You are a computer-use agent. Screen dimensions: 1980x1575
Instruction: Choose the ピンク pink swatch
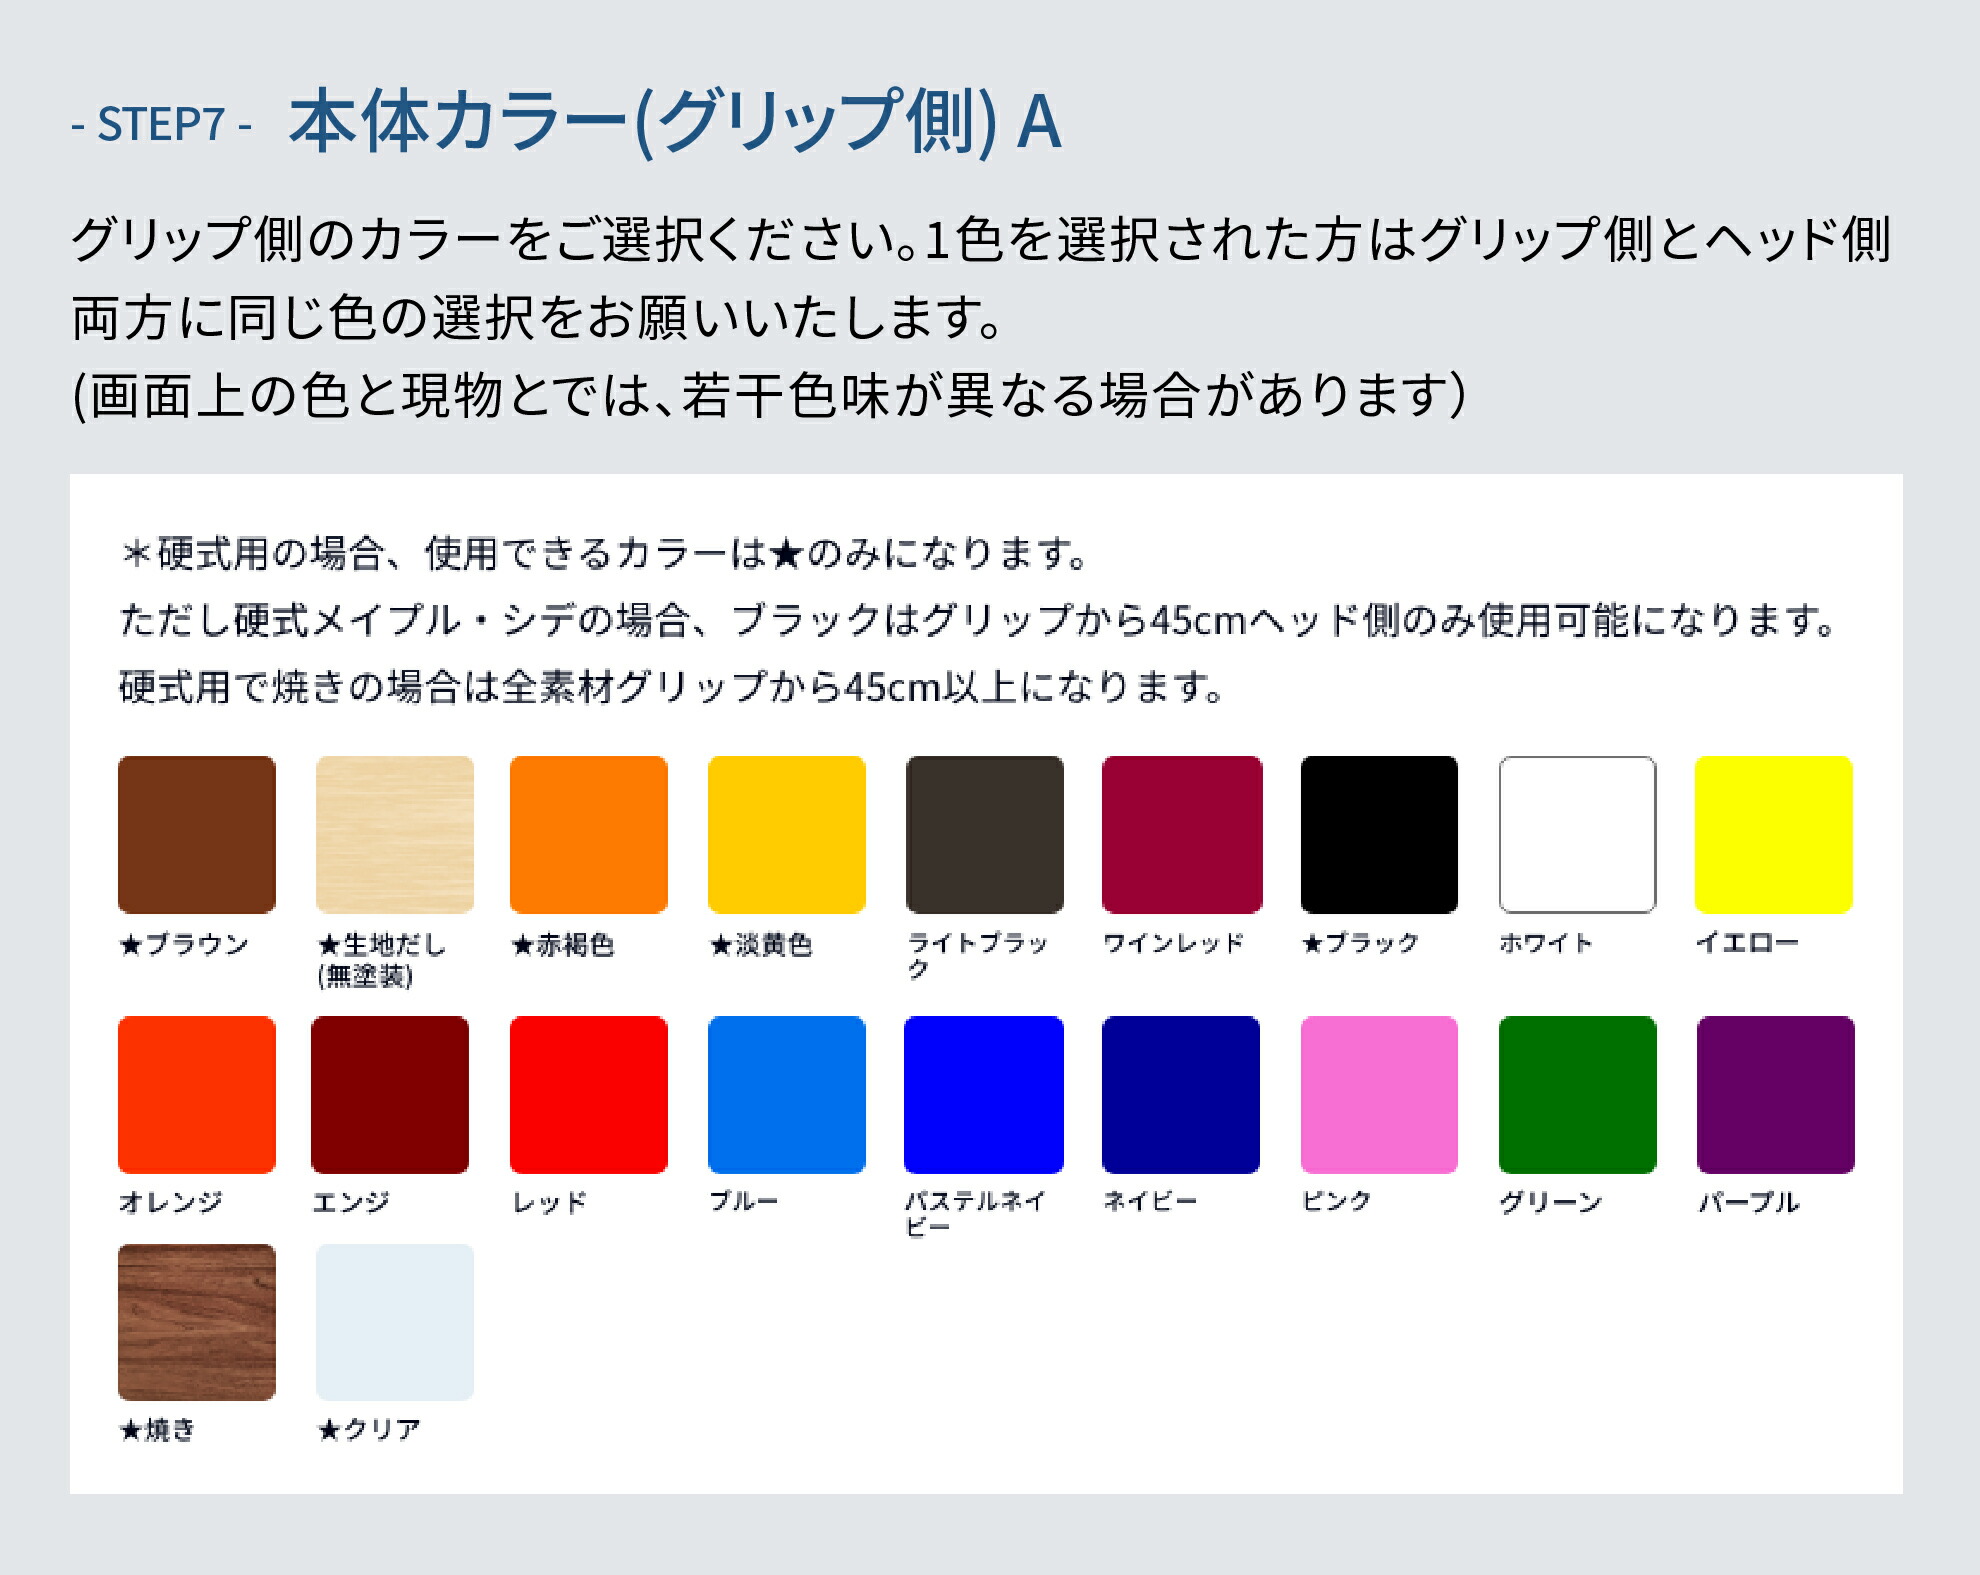[x=1379, y=1094]
